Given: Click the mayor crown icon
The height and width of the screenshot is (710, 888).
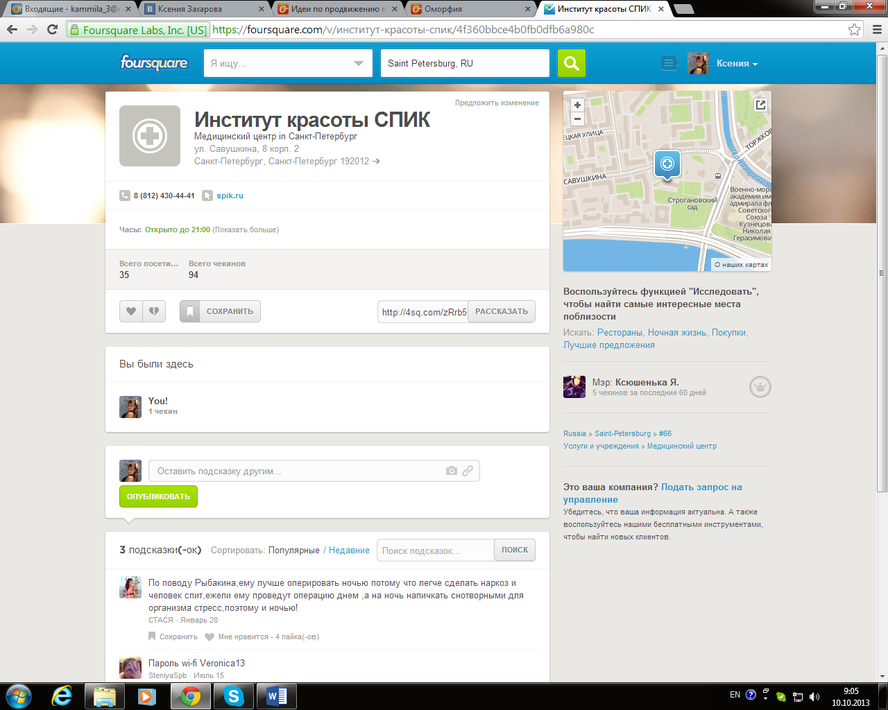Looking at the screenshot, I should tap(760, 387).
